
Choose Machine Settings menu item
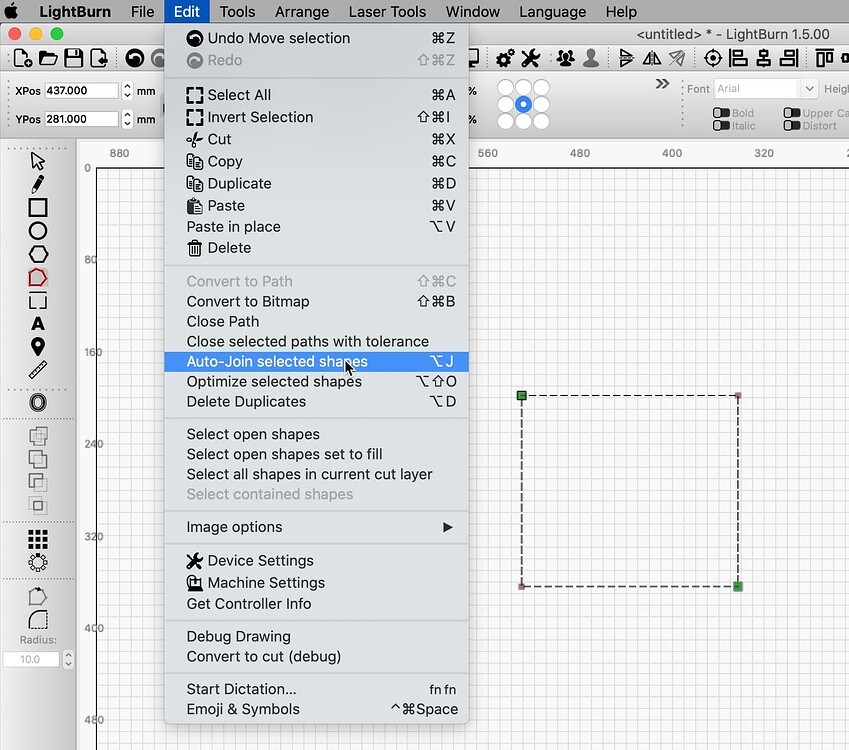[x=316, y=583]
